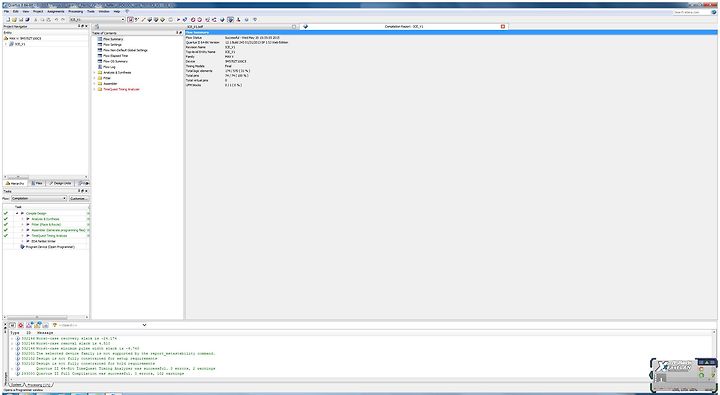The height and width of the screenshot is (395, 720).
Task: Expand the Fitter (Place & Route) task
Action: (x=22, y=225)
